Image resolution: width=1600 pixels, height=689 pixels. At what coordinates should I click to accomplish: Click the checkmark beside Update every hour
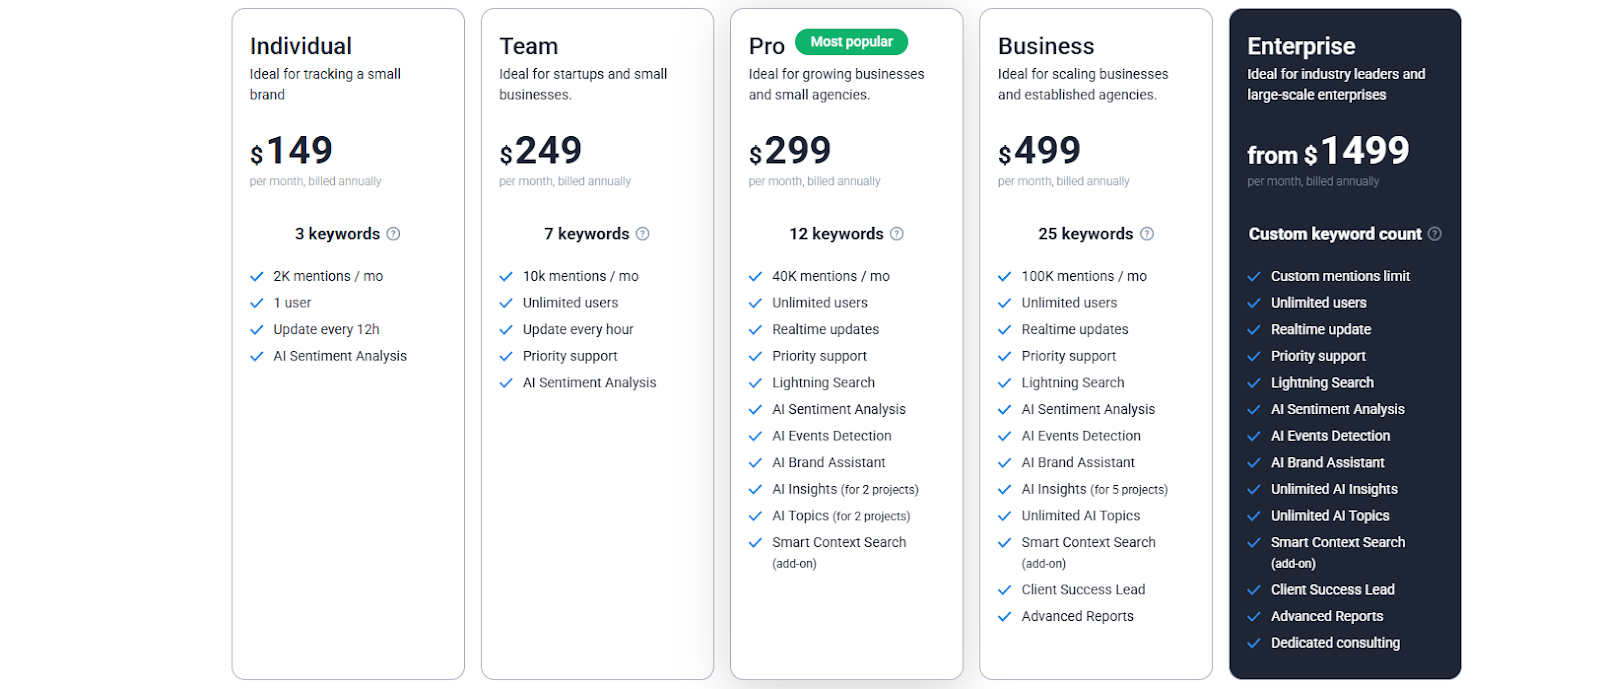pos(506,330)
